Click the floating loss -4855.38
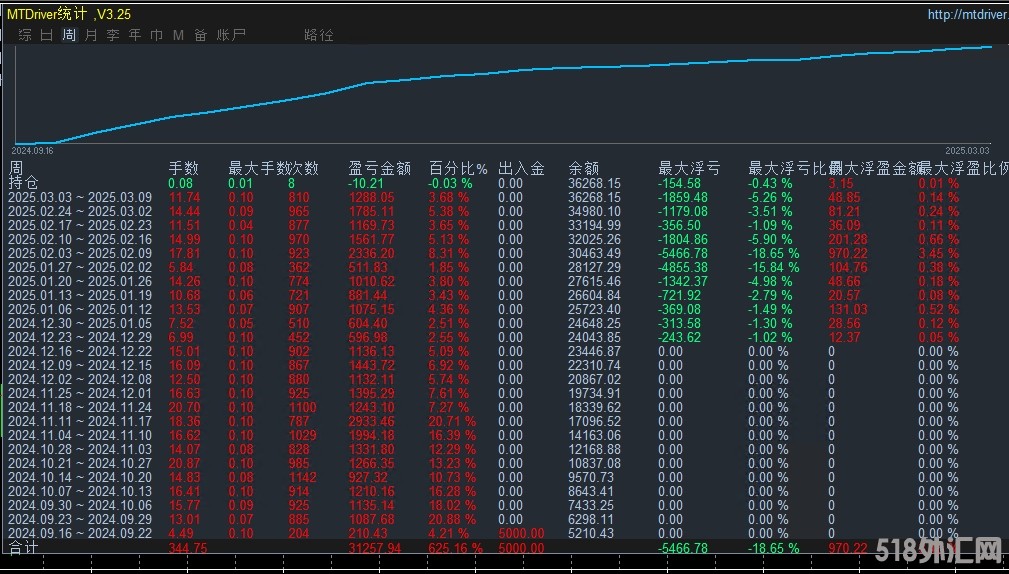 click(x=683, y=267)
